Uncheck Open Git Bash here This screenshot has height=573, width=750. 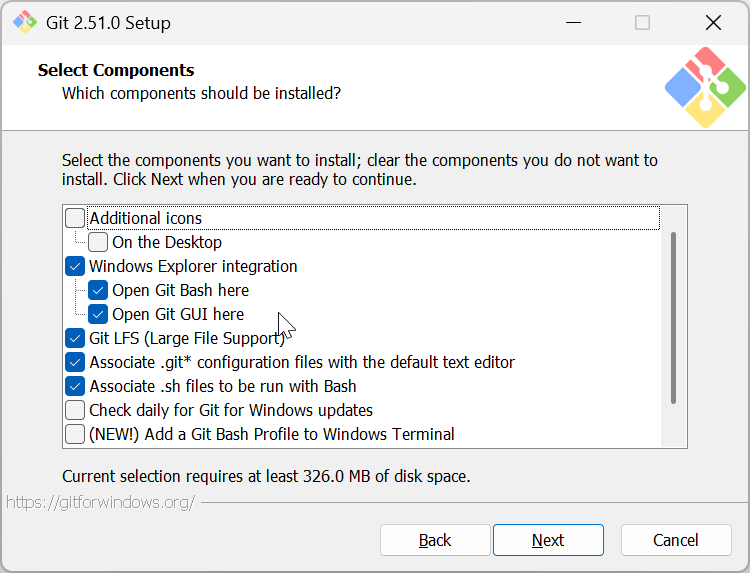click(98, 290)
